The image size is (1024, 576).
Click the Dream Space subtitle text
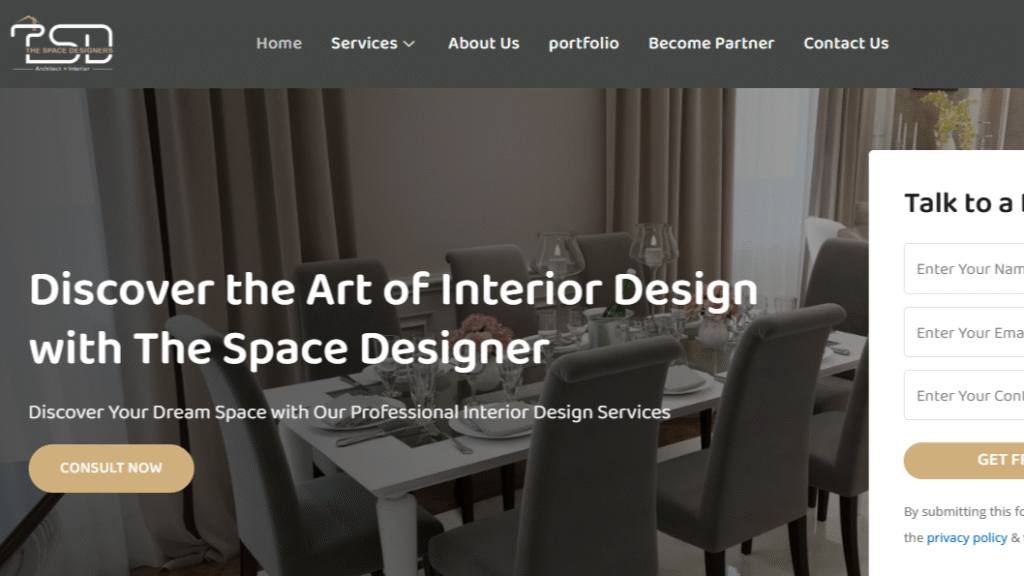[349, 412]
